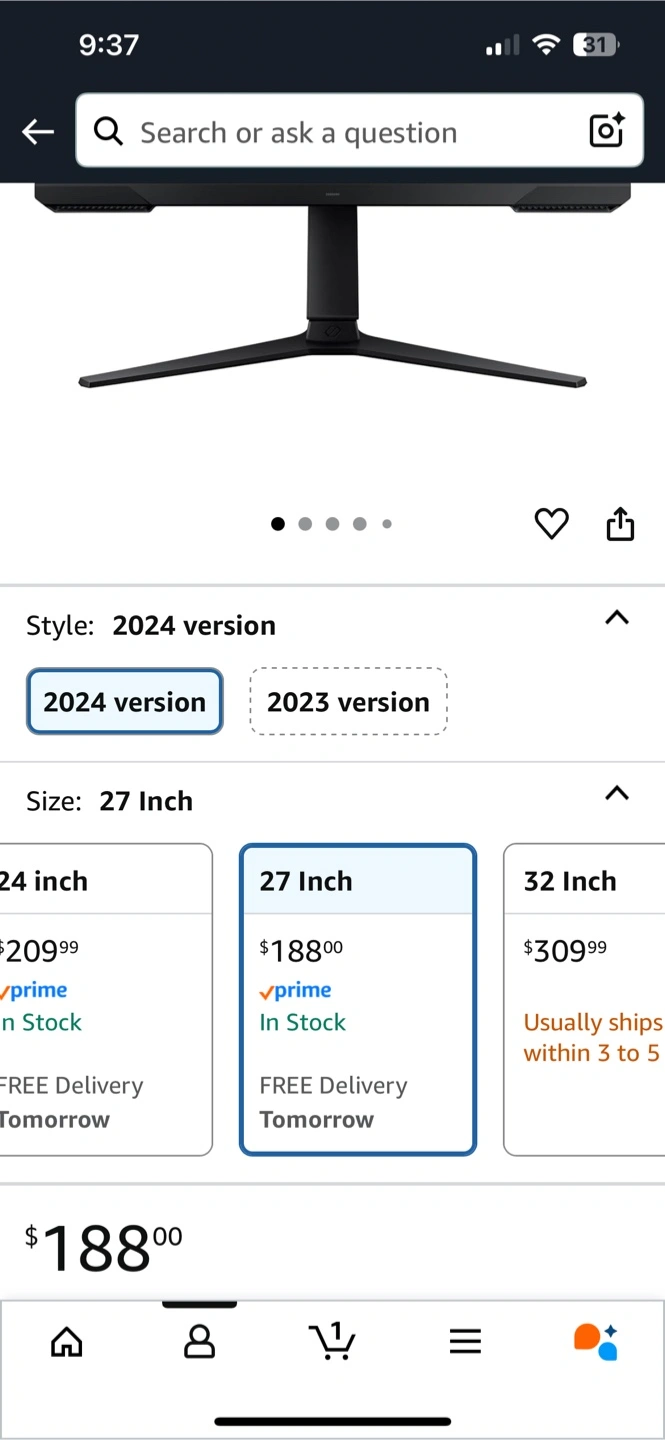Go to Amazon home tab
665x1440 pixels.
click(67, 1342)
